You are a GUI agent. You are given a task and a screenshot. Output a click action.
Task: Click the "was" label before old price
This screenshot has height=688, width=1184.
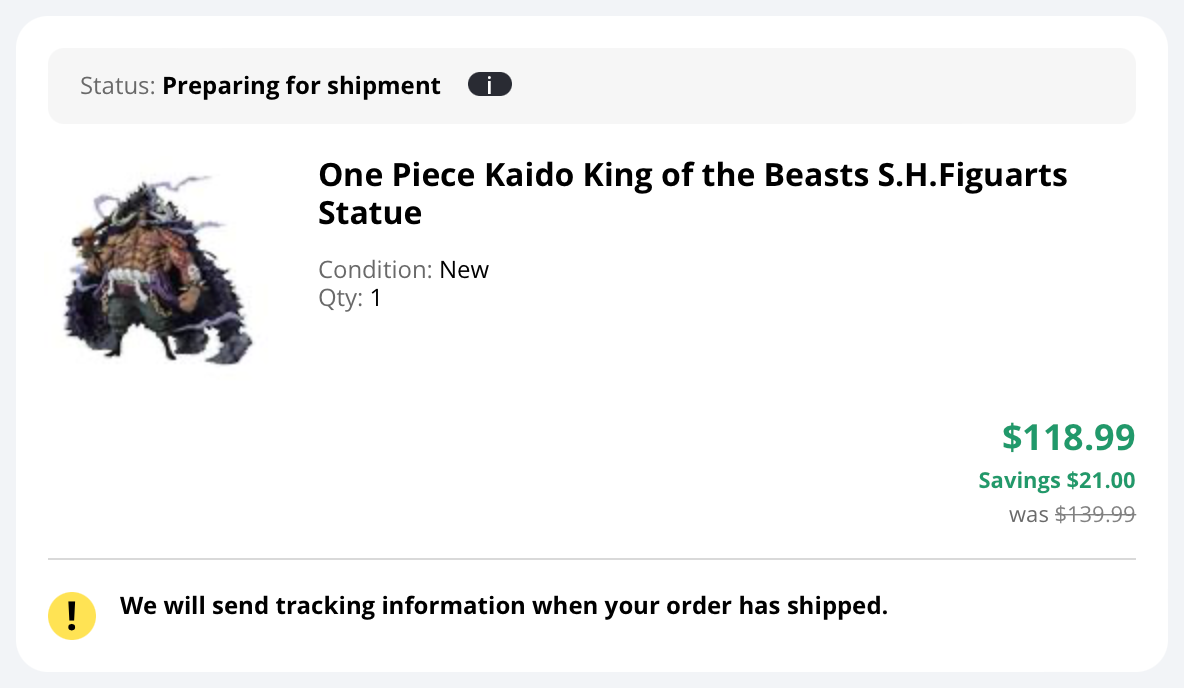(x=1028, y=515)
